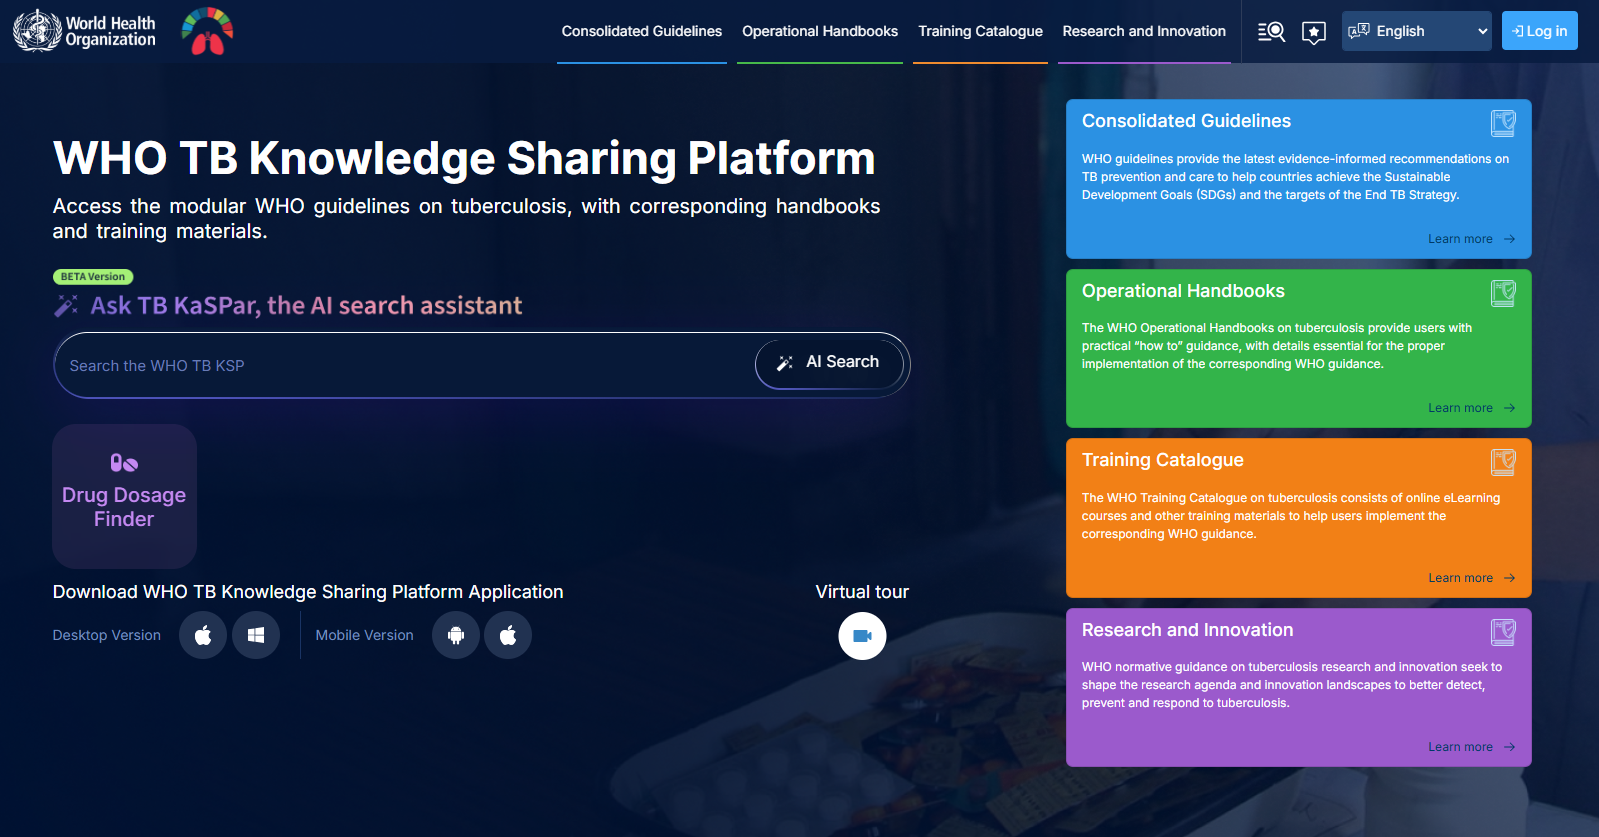Select Training Catalogue in navigation bar
Viewport: 1599px width, 837px height.
pos(980,31)
